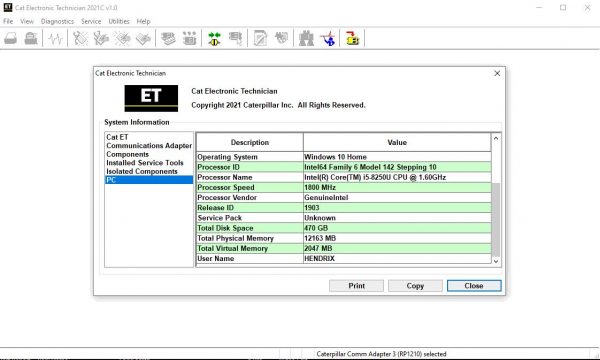The height and width of the screenshot is (360, 600).
Task: Open the Utilities menu
Action: (x=119, y=21)
